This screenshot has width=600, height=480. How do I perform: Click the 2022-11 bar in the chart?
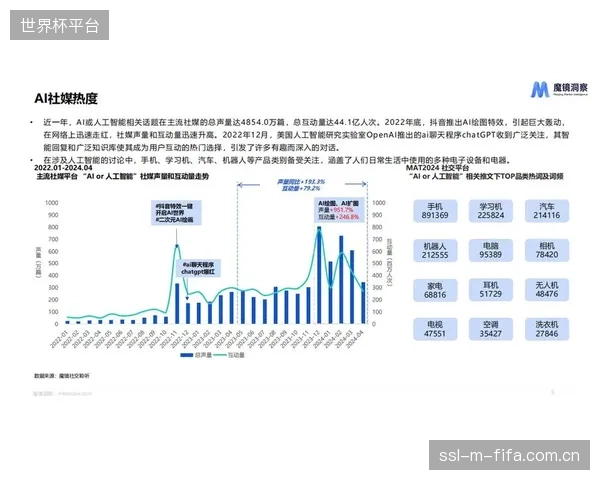click(x=177, y=304)
